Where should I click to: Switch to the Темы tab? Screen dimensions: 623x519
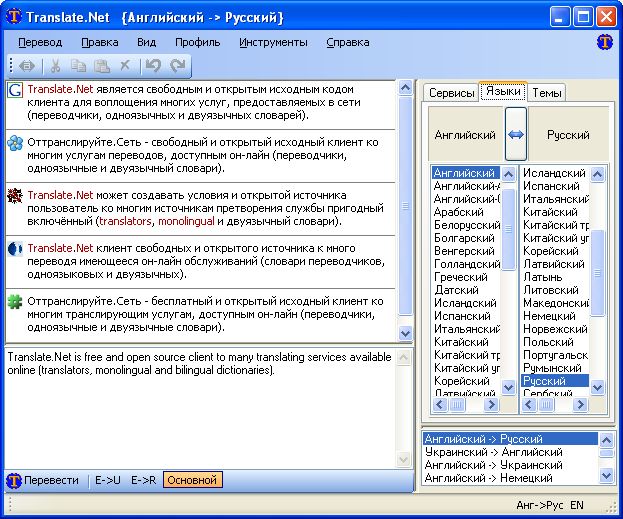pyautogui.click(x=547, y=92)
